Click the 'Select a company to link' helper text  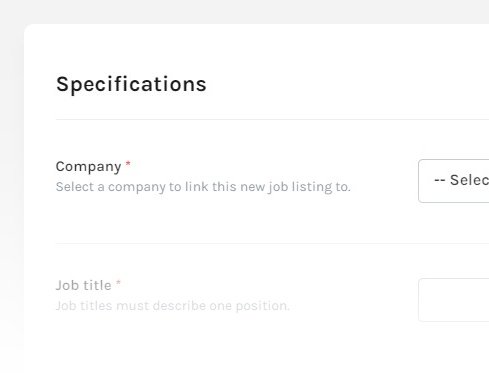[x=203, y=187]
